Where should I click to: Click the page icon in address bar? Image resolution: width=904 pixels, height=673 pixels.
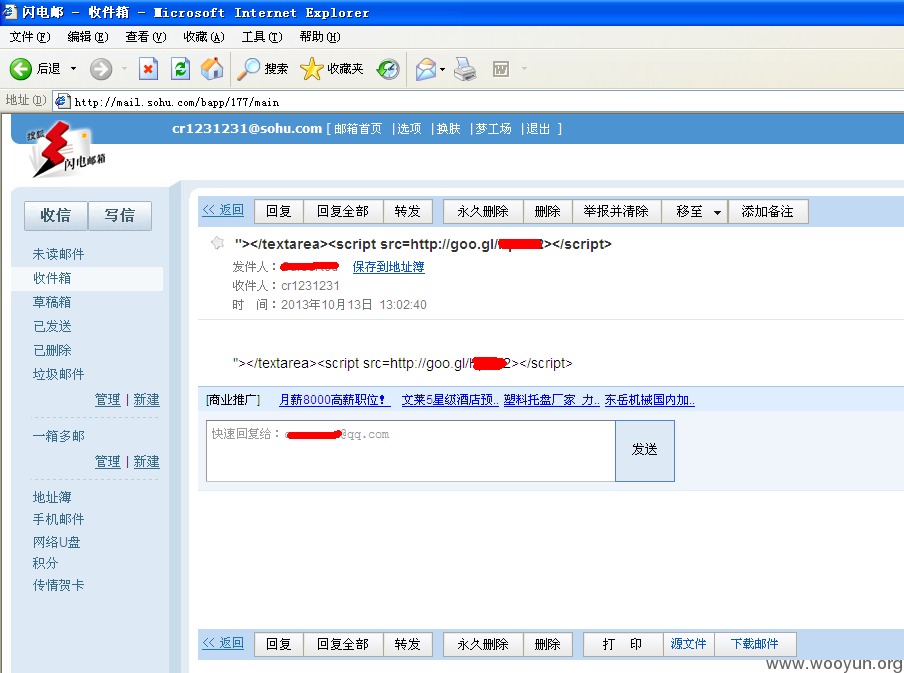(x=62, y=101)
